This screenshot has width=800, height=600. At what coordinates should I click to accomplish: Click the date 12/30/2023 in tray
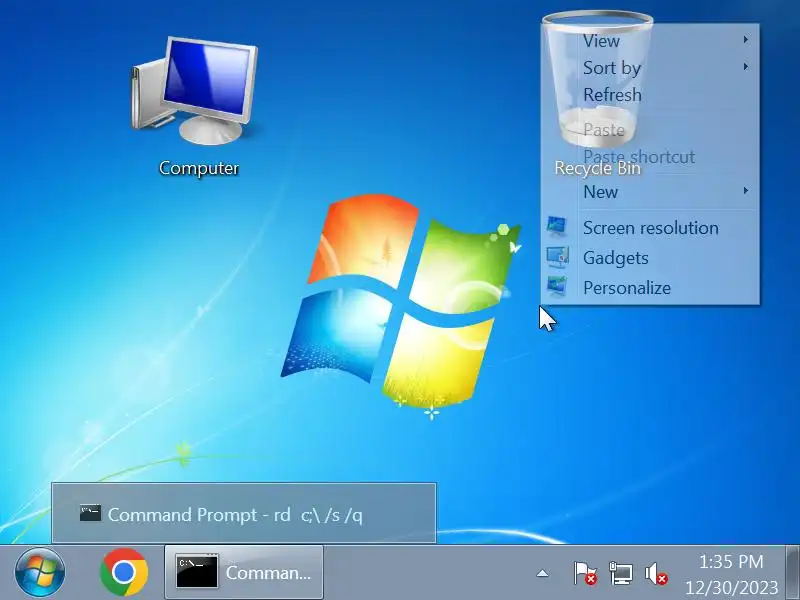731,587
